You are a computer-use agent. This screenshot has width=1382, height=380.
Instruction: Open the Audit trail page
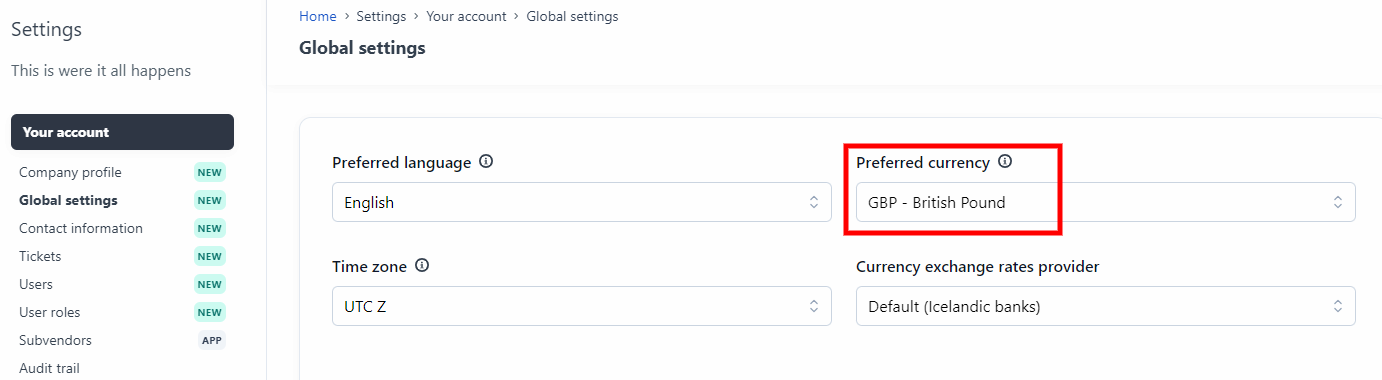[49, 368]
